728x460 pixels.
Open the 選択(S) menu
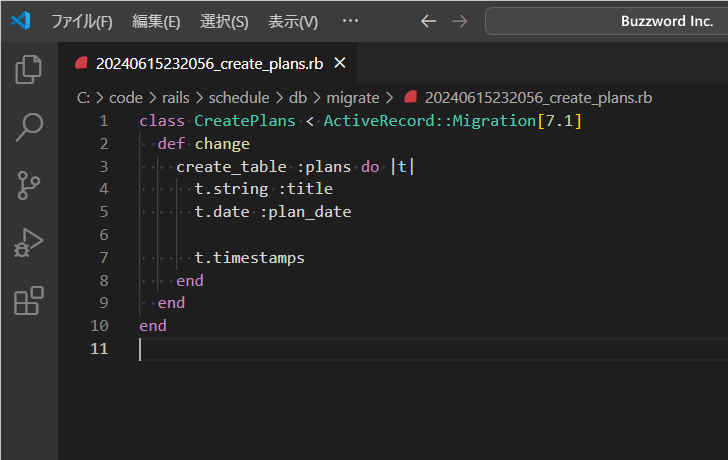224,21
